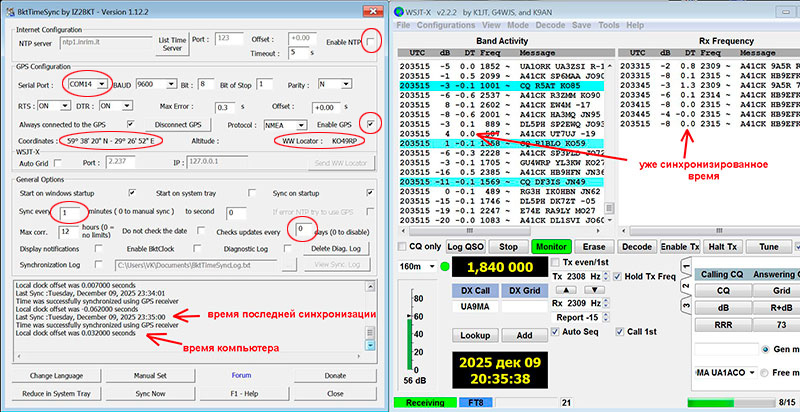This screenshot has width=800, height=412.
Task: Open the 160m band selector
Action: point(415,267)
